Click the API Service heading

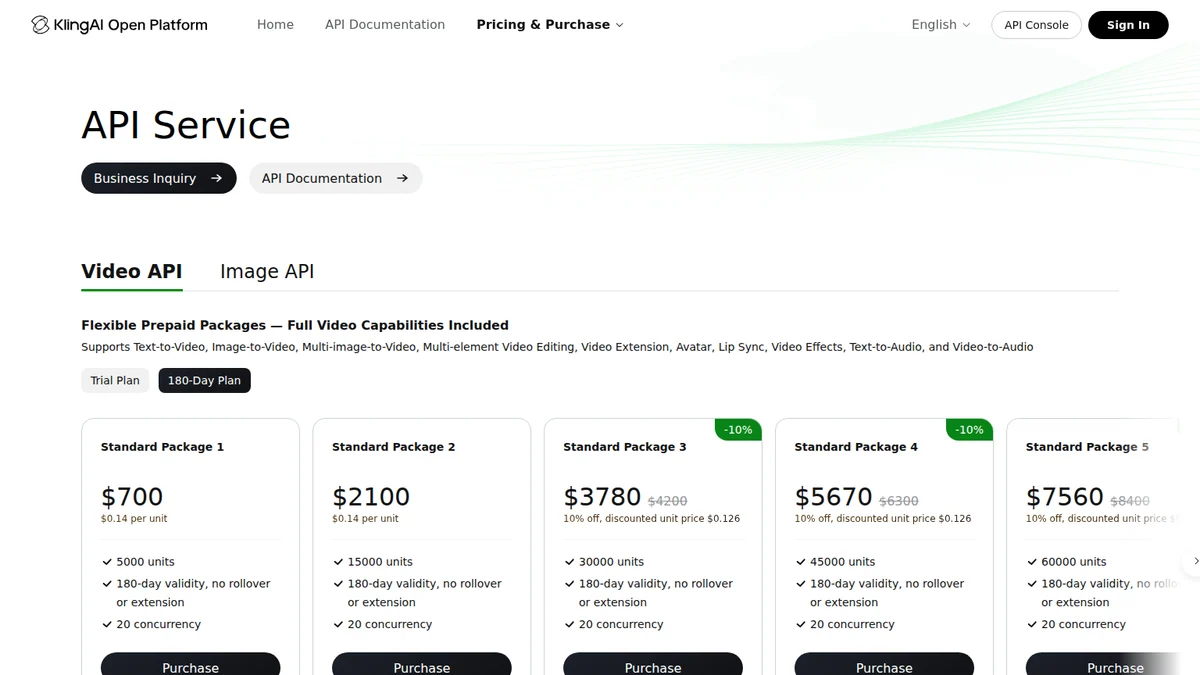click(x=186, y=126)
